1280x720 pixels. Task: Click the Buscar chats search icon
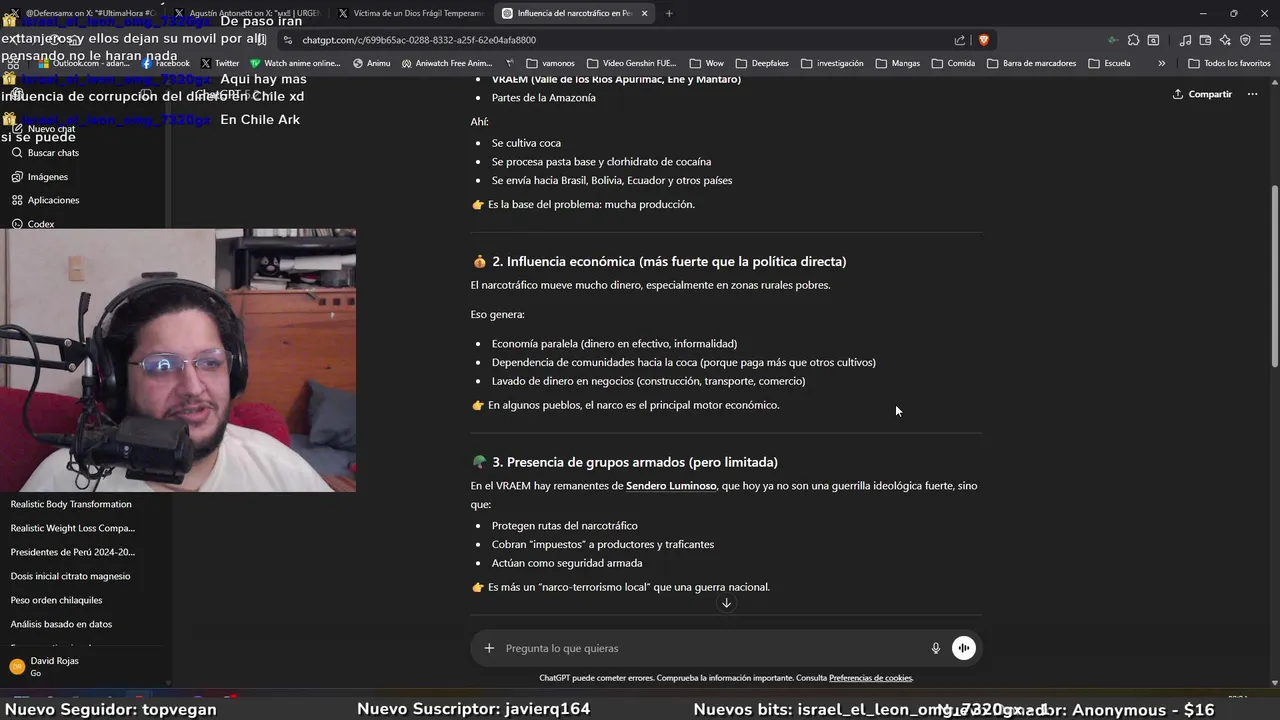(17, 153)
